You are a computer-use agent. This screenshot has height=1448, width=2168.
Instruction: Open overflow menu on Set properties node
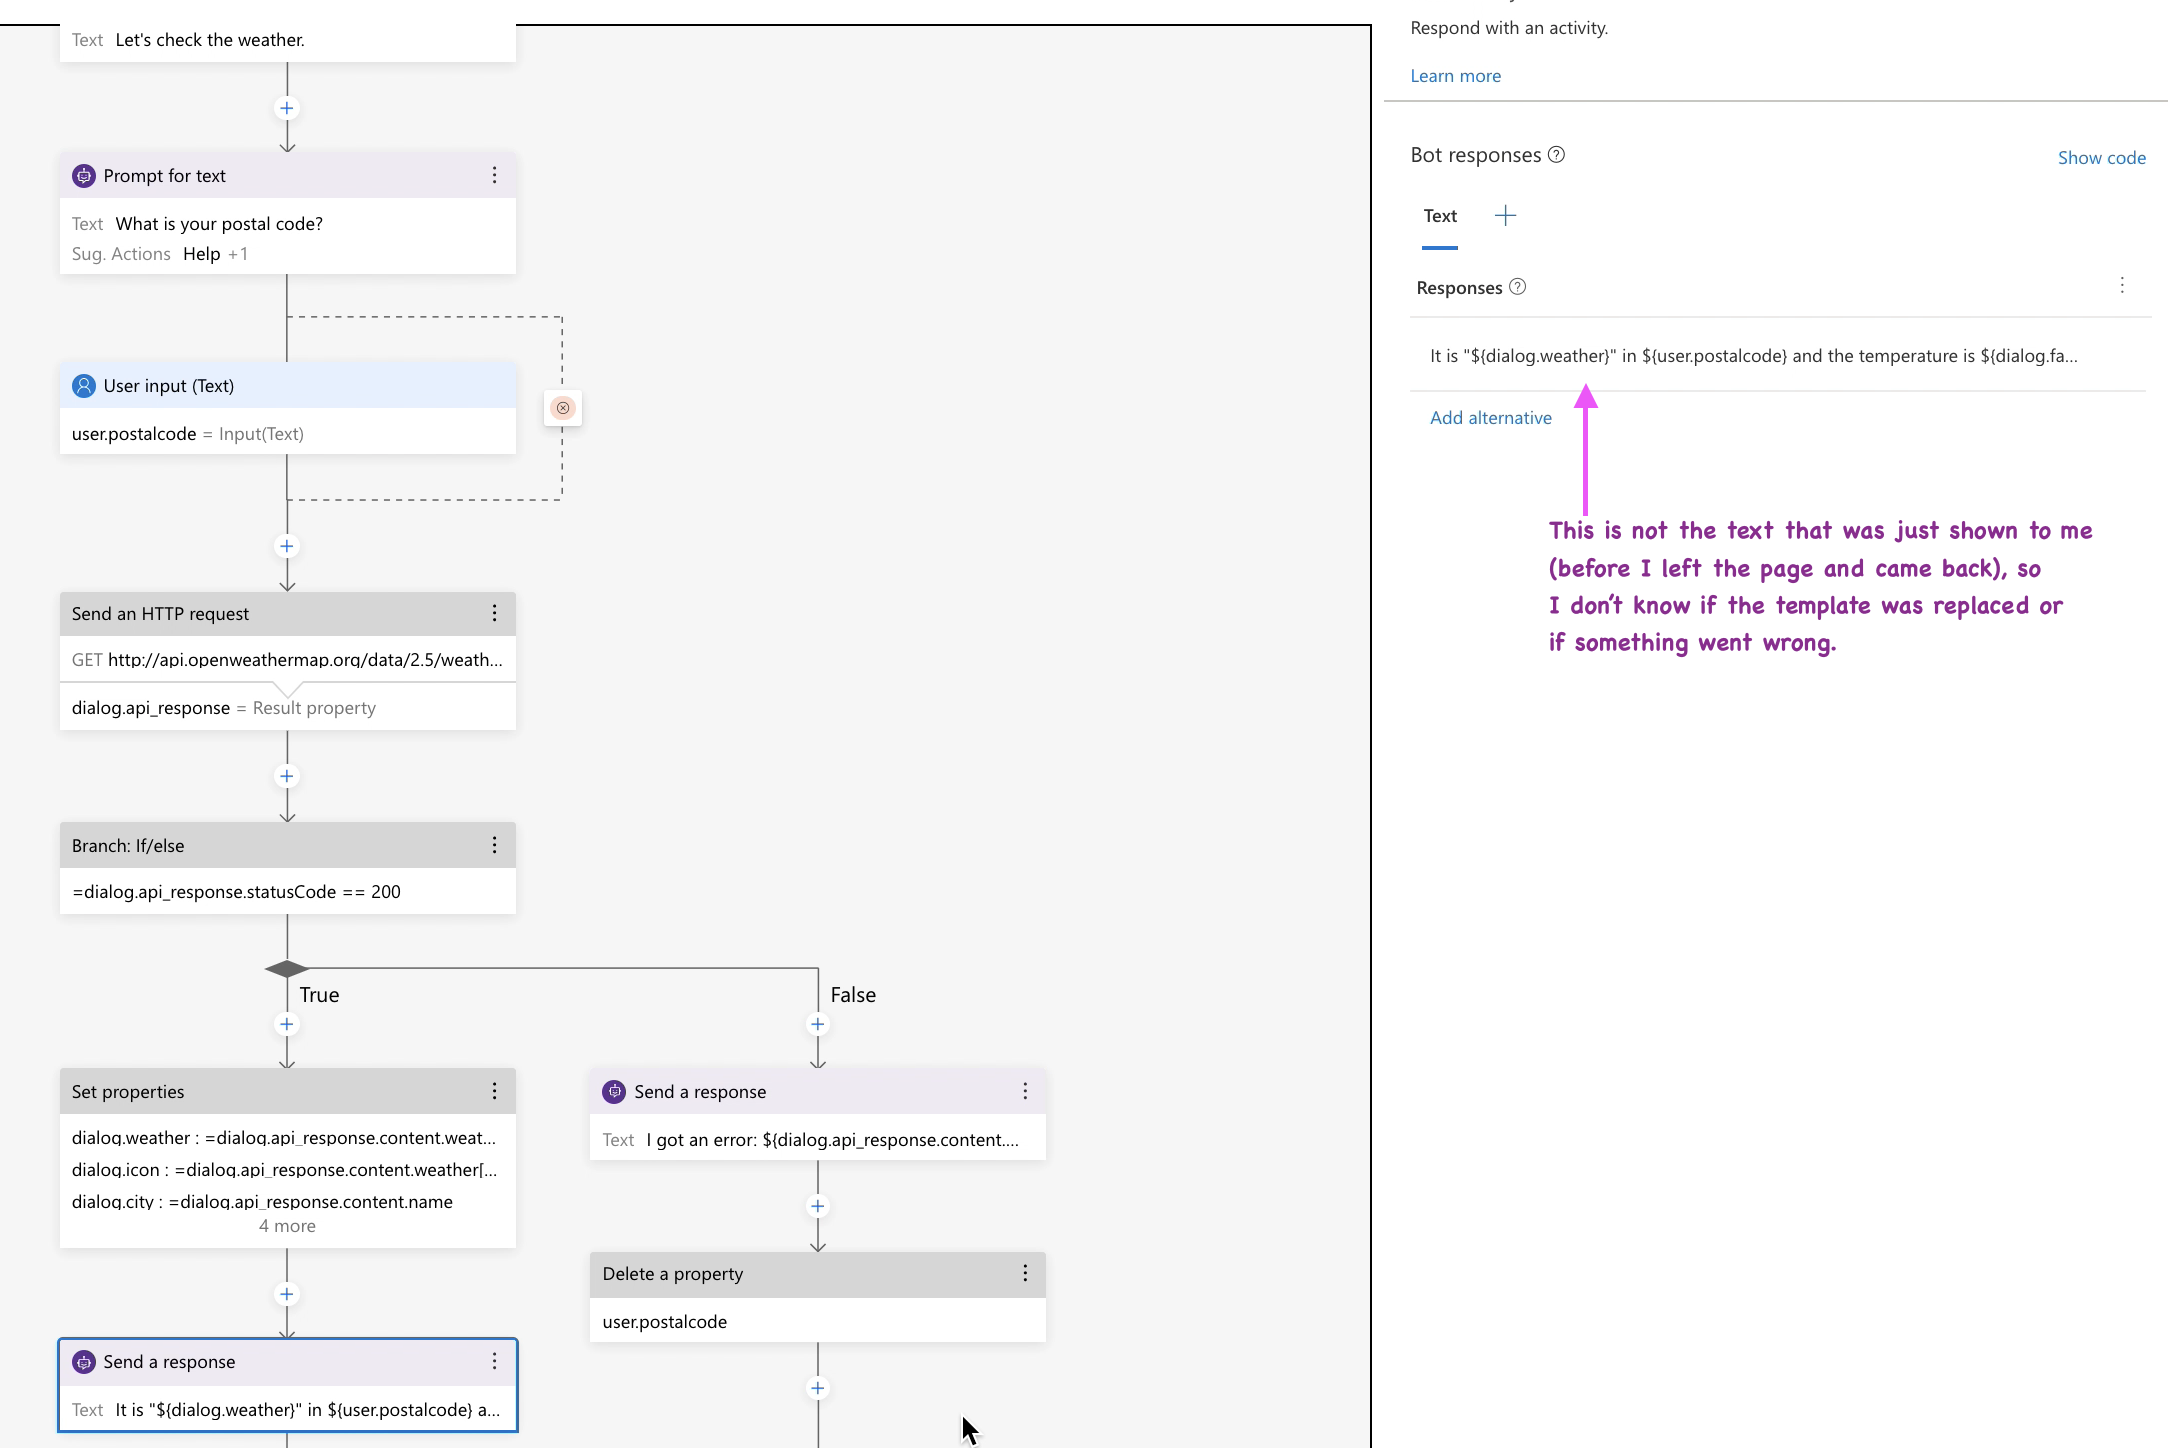pos(494,1091)
